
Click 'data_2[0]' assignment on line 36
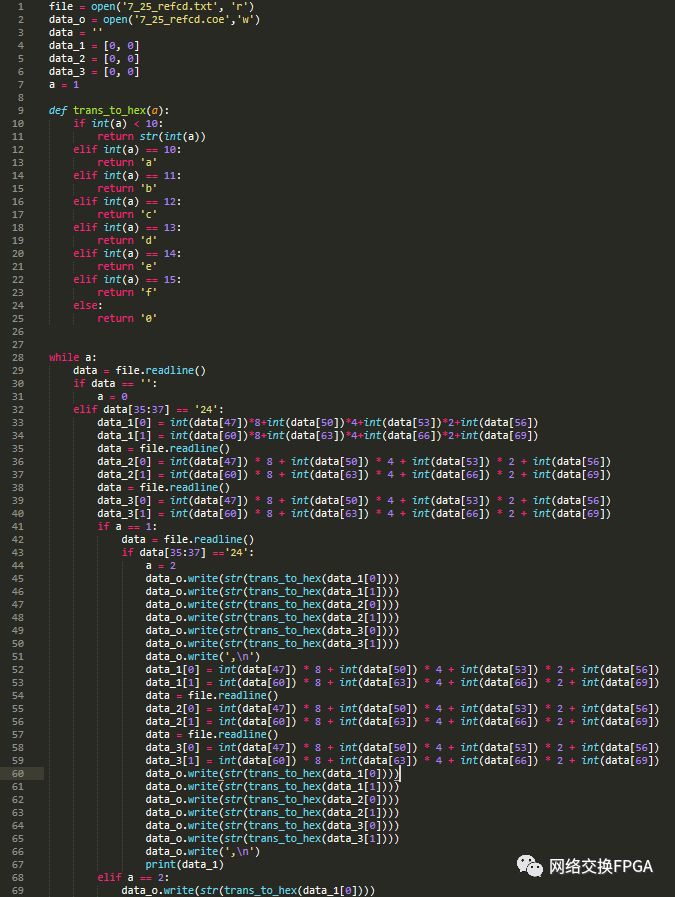[x=354, y=462]
